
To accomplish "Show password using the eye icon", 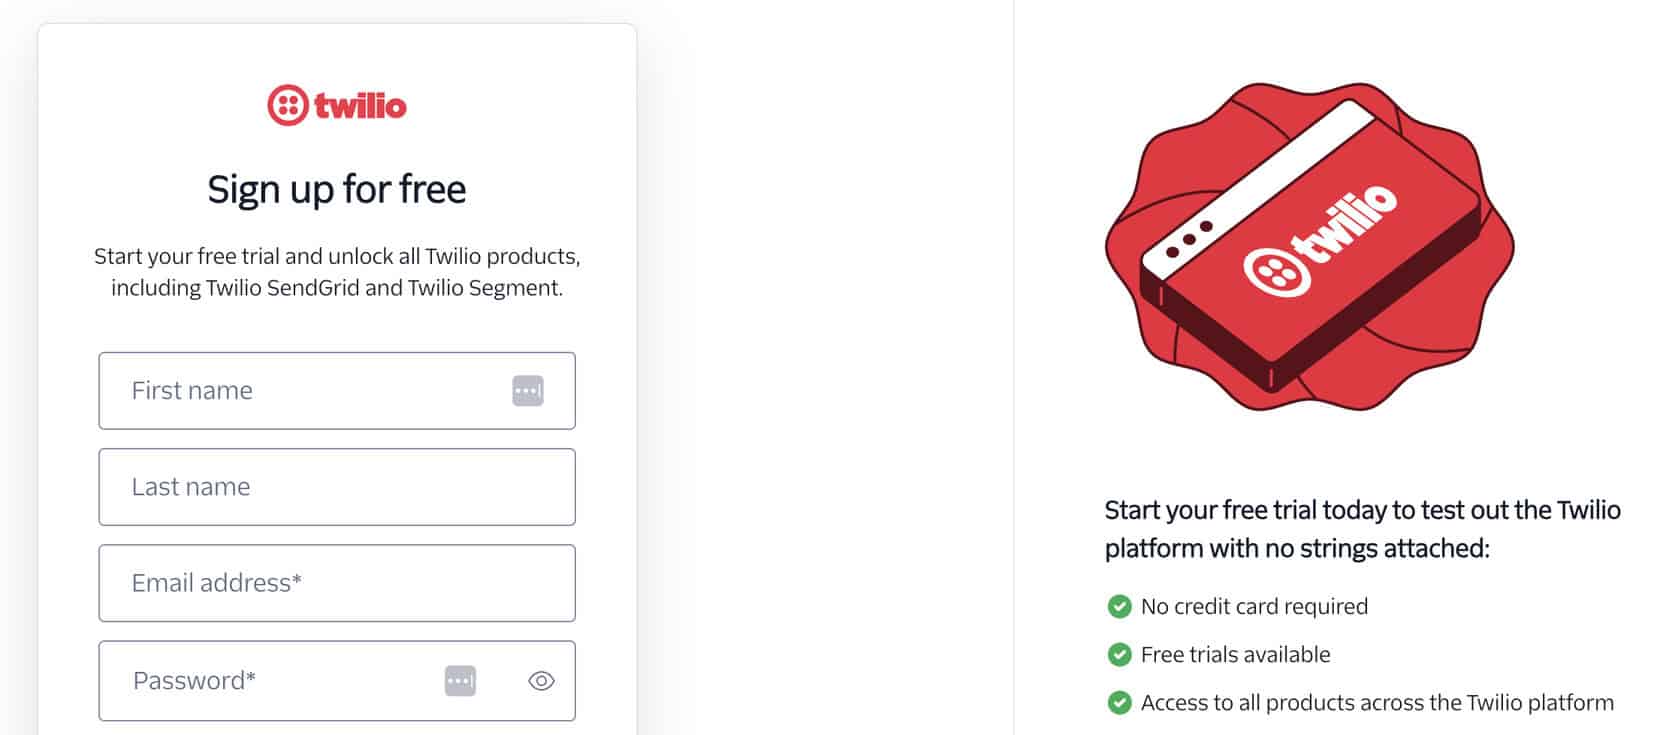I will click(541, 681).
